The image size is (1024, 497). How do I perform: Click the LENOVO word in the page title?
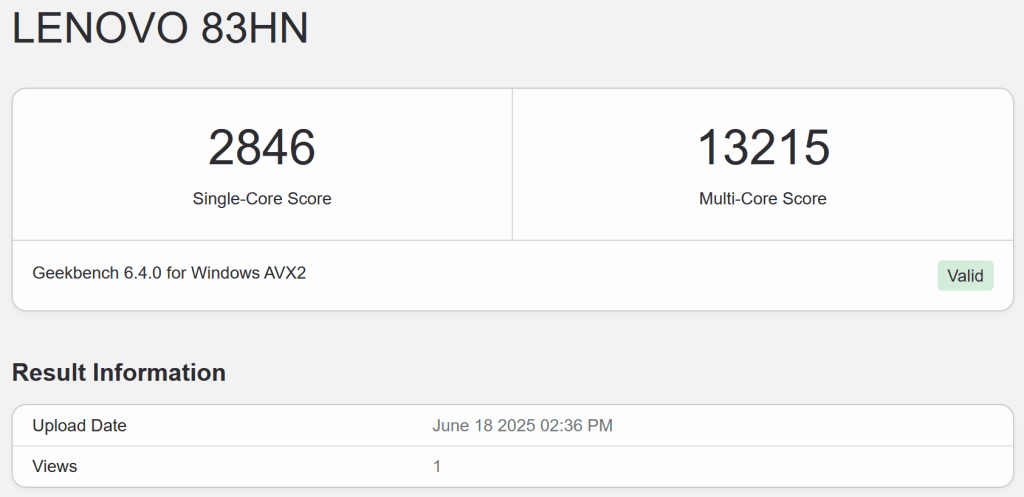(101, 29)
